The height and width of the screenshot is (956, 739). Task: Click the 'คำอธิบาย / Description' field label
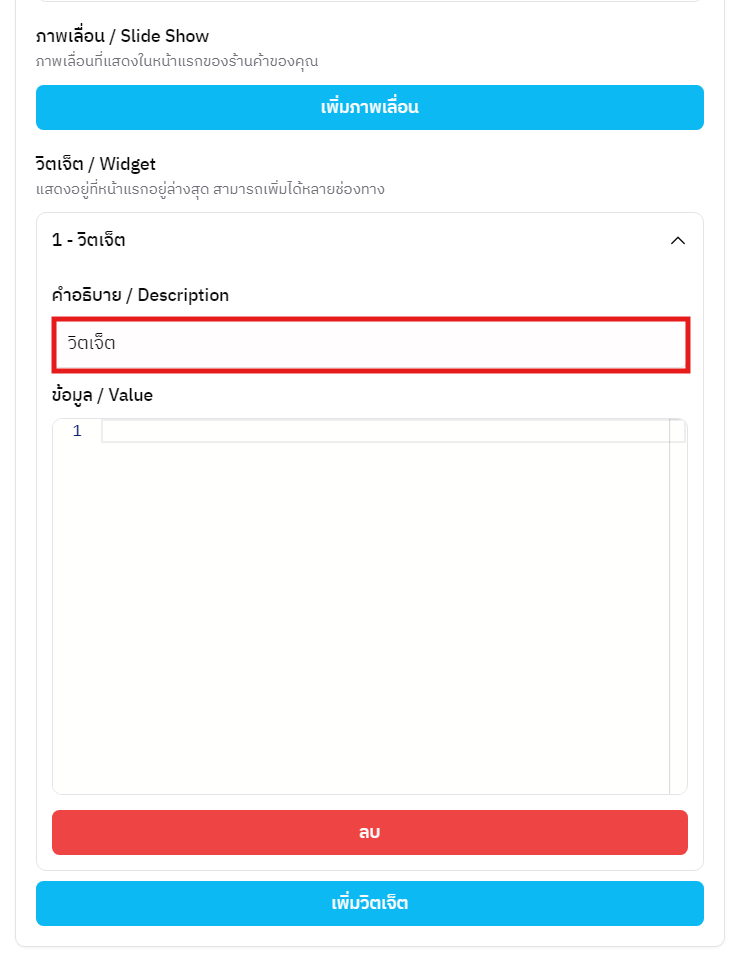point(140,295)
